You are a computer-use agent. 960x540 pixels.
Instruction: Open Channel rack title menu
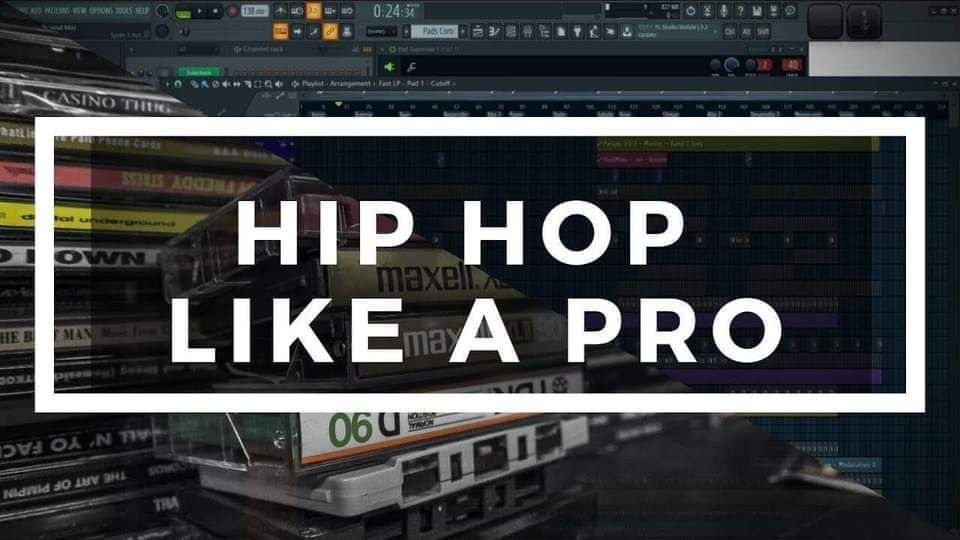263,50
